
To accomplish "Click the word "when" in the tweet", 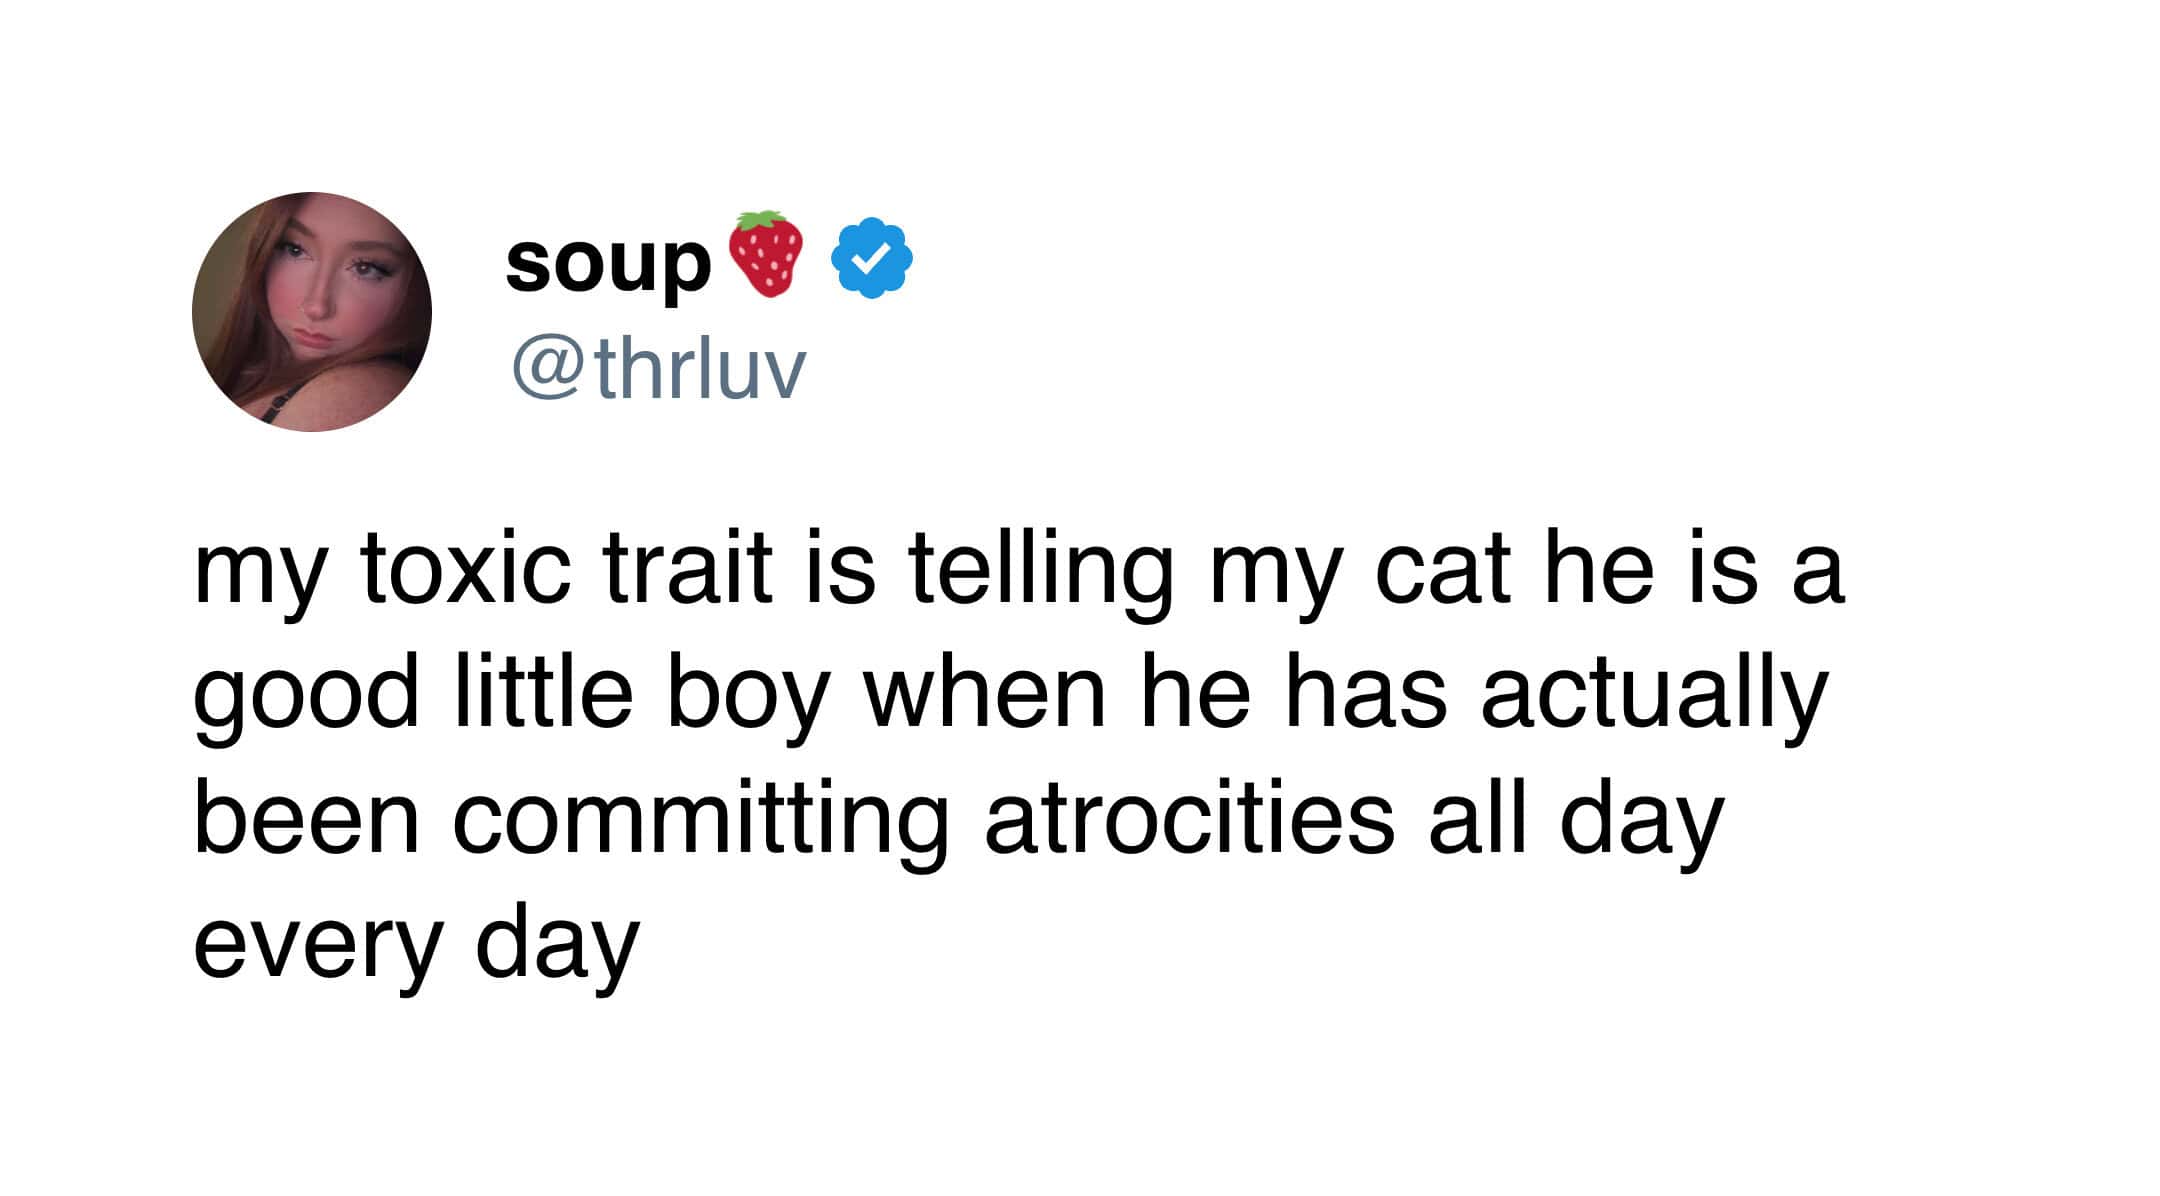I will [985, 692].
